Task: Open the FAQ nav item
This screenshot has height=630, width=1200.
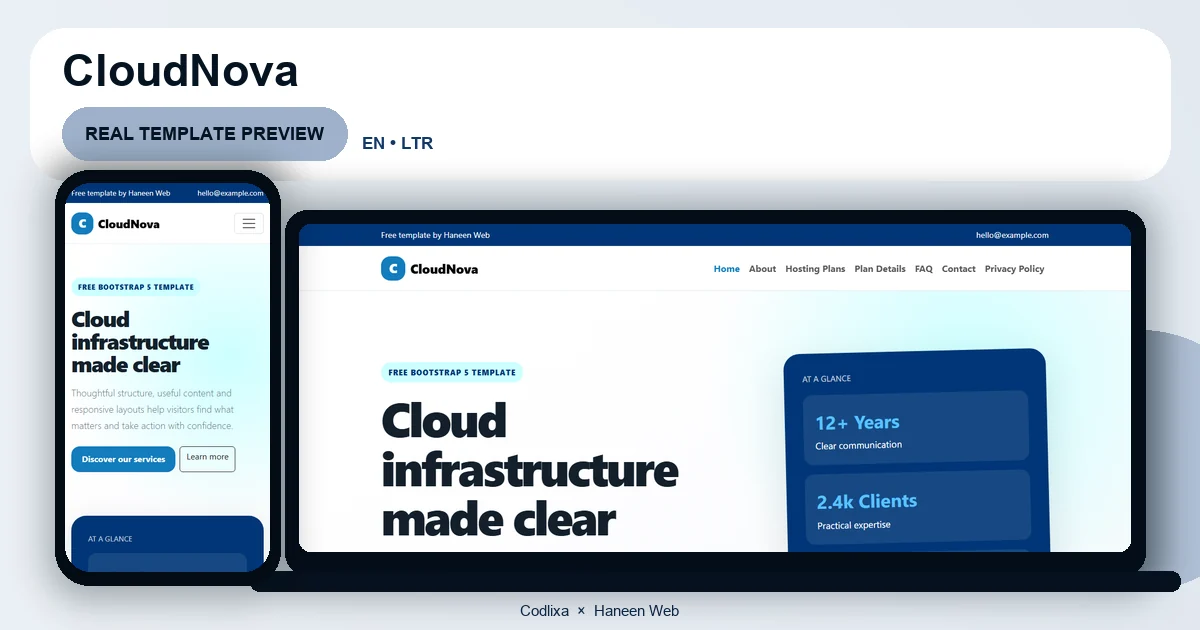Action: pos(924,269)
